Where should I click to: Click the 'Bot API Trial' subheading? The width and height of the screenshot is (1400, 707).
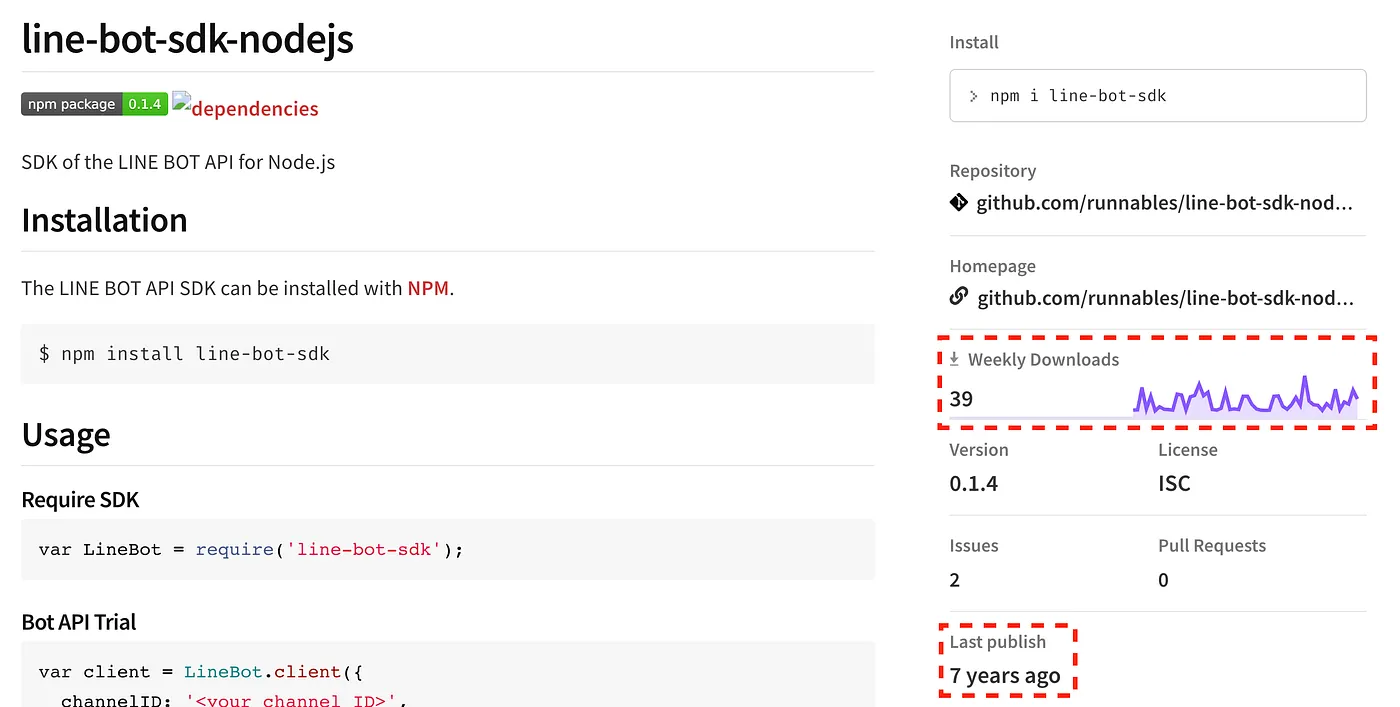click(x=79, y=622)
